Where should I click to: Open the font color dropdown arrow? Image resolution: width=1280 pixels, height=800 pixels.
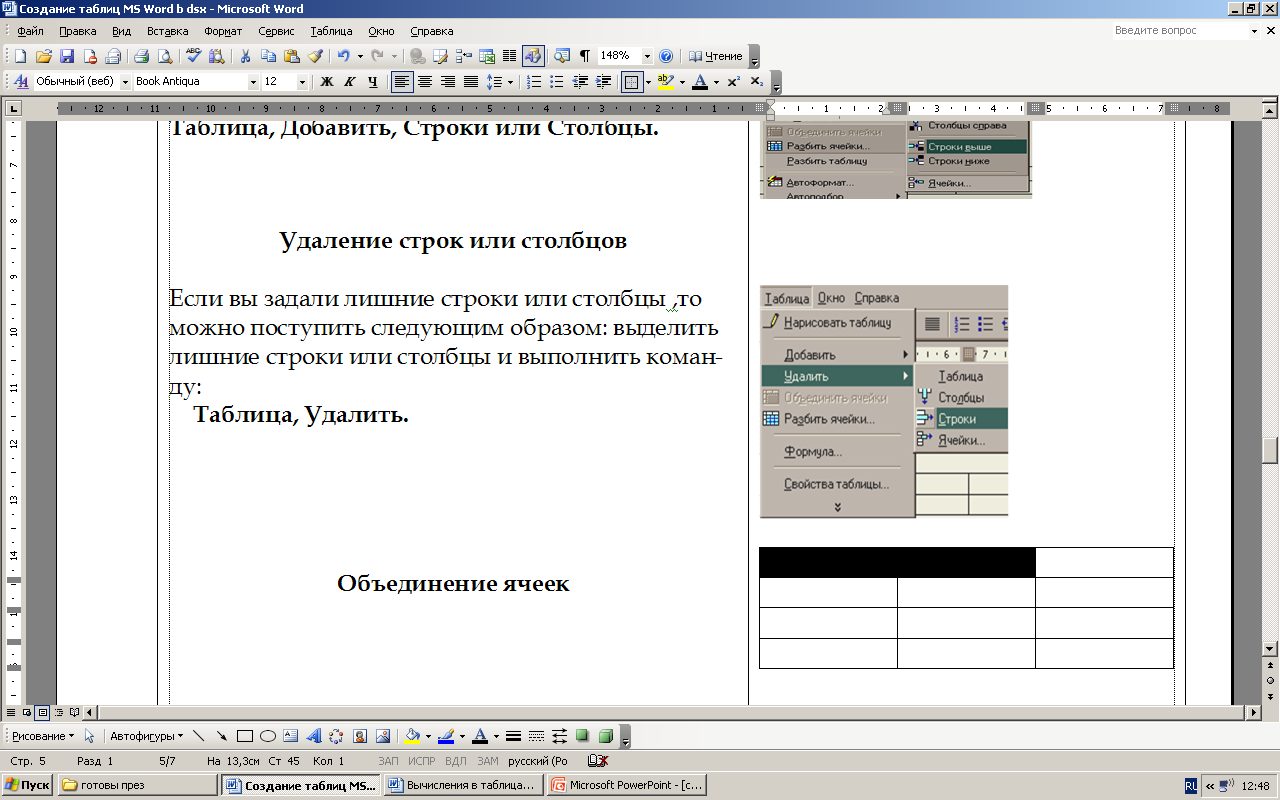click(x=716, y=82)
